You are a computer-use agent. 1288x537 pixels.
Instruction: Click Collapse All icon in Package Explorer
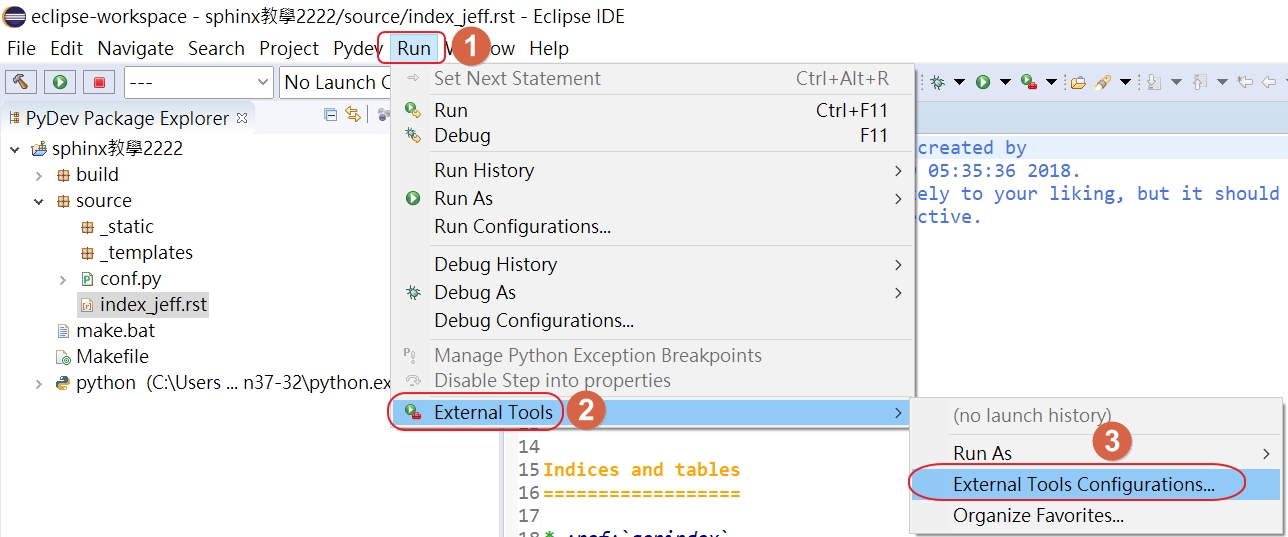coord(331,116)
